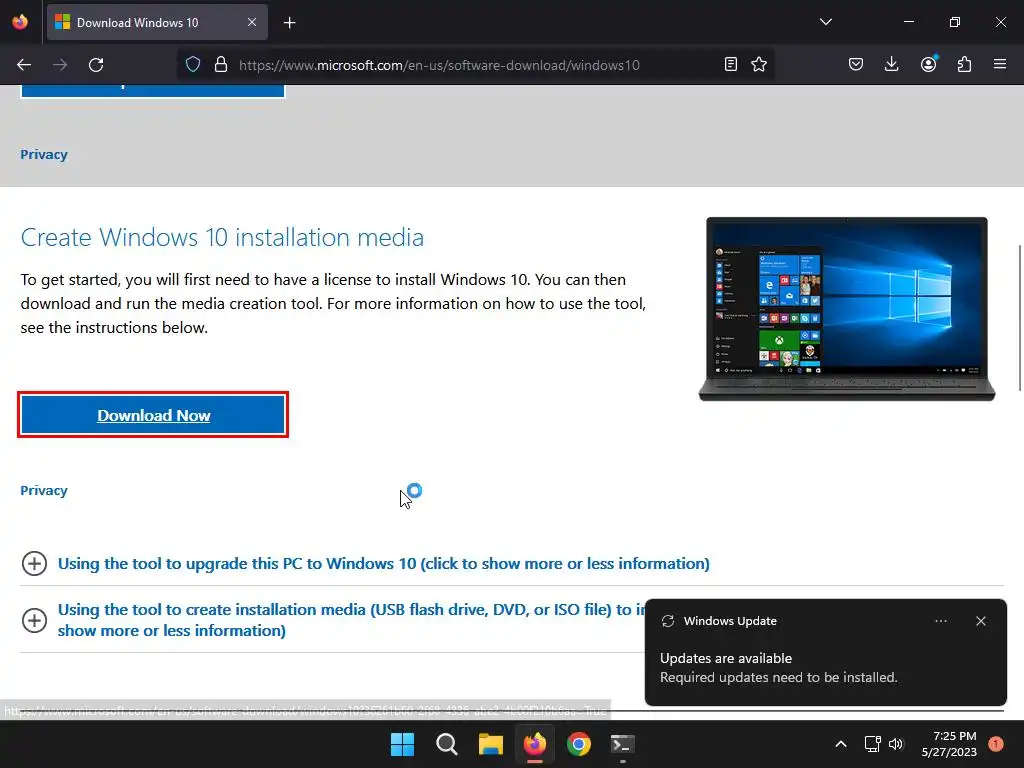1024x768 pixels.
Task: Click the address bar URL field
Action: (x=439, y=65)
